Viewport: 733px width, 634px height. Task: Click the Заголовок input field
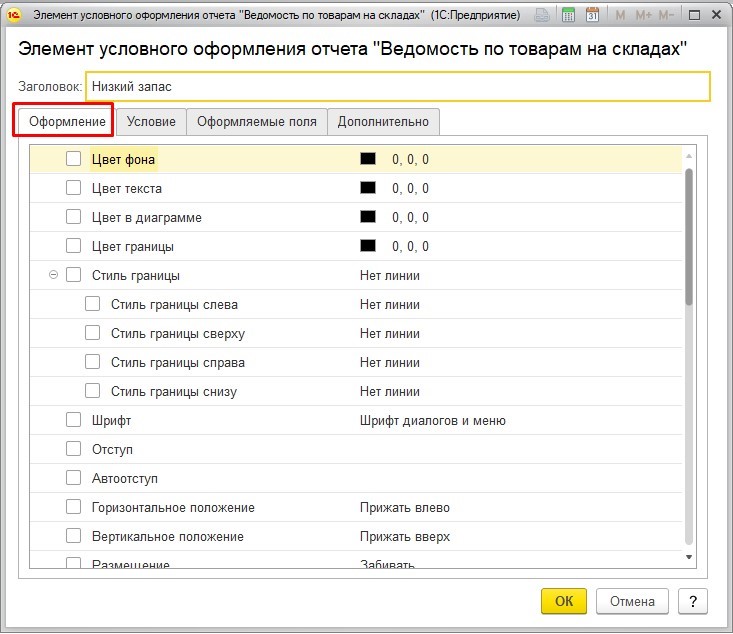398,86
